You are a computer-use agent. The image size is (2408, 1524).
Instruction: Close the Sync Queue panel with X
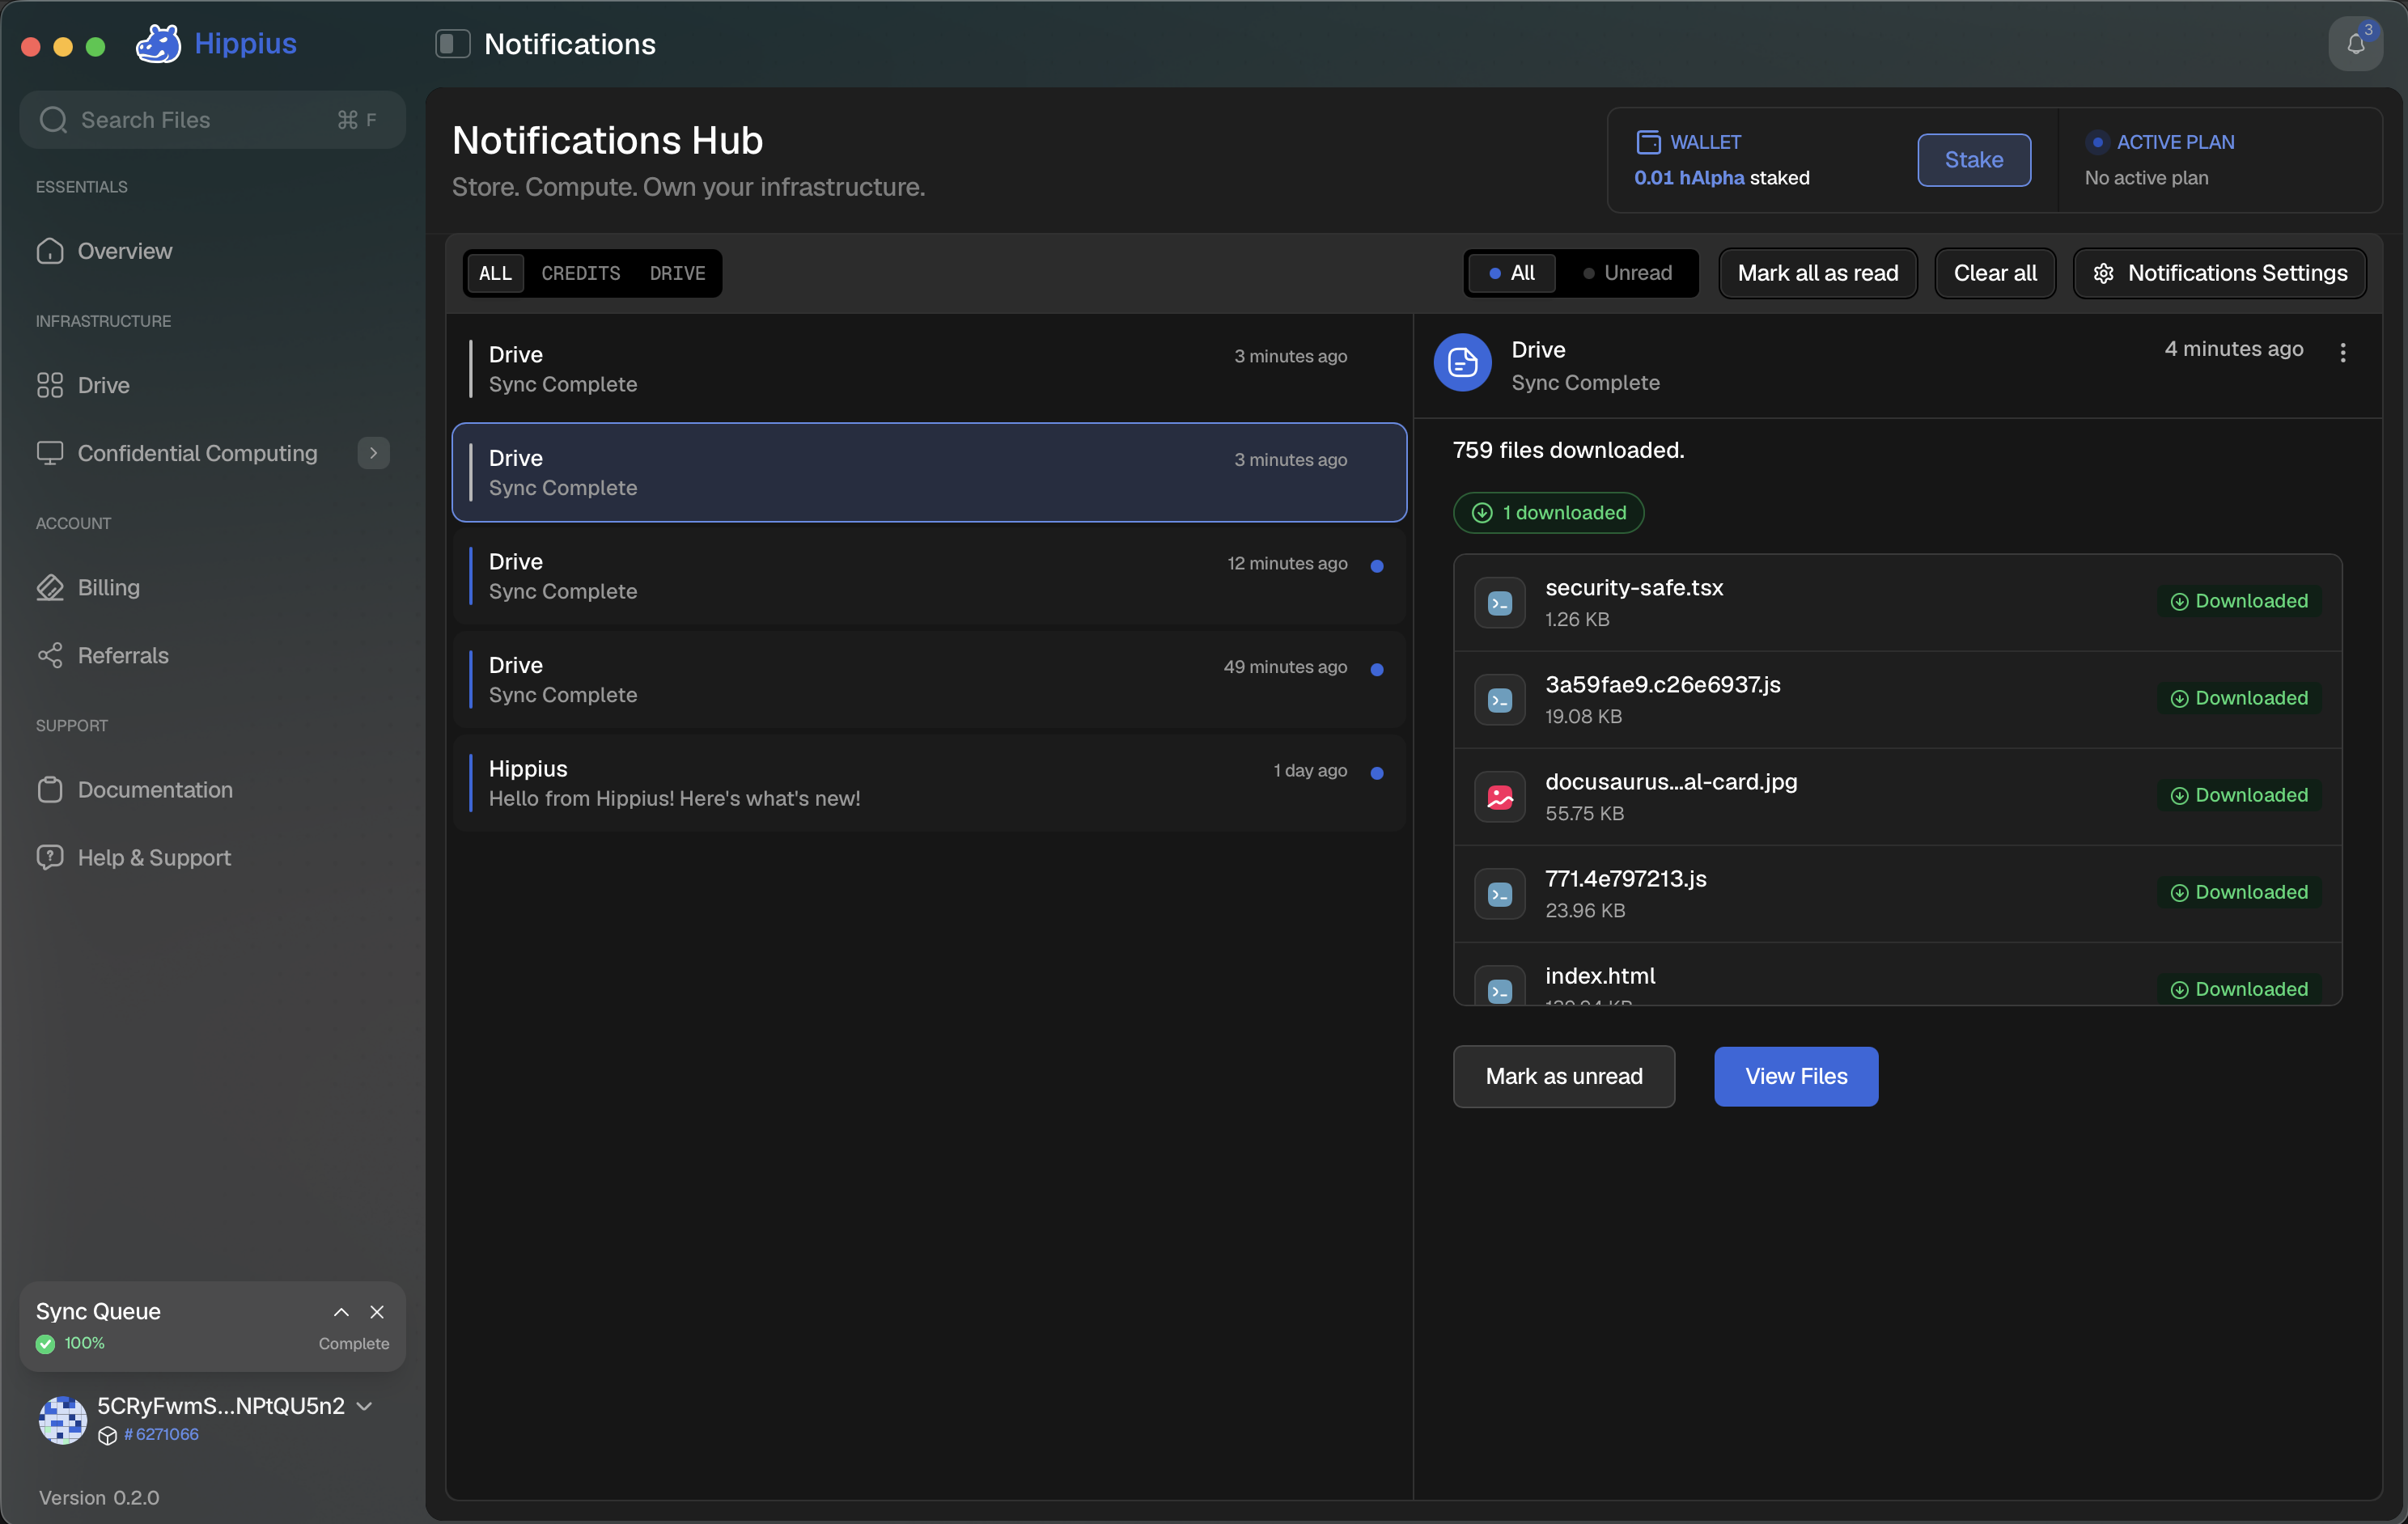(x=377, y=1311)
